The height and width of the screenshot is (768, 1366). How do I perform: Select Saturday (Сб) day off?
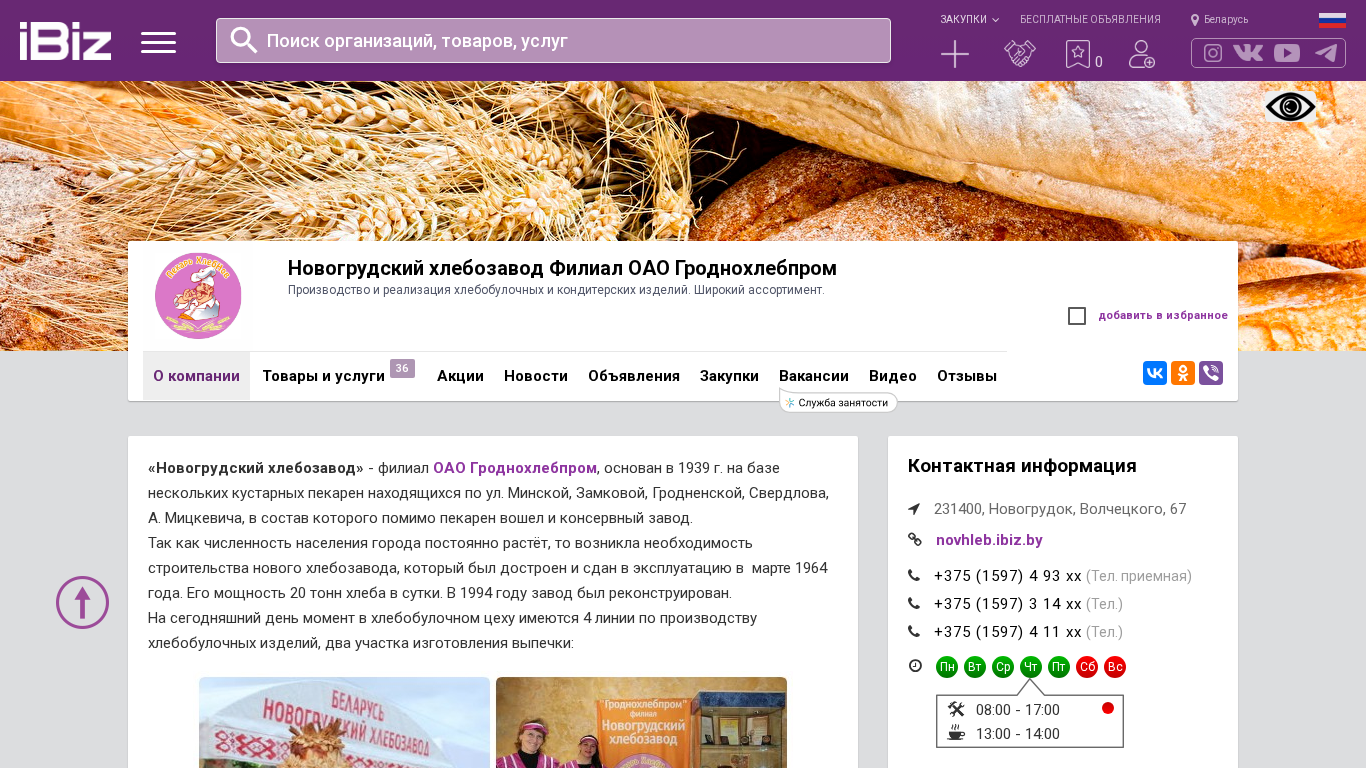(x=1087, y=667)
